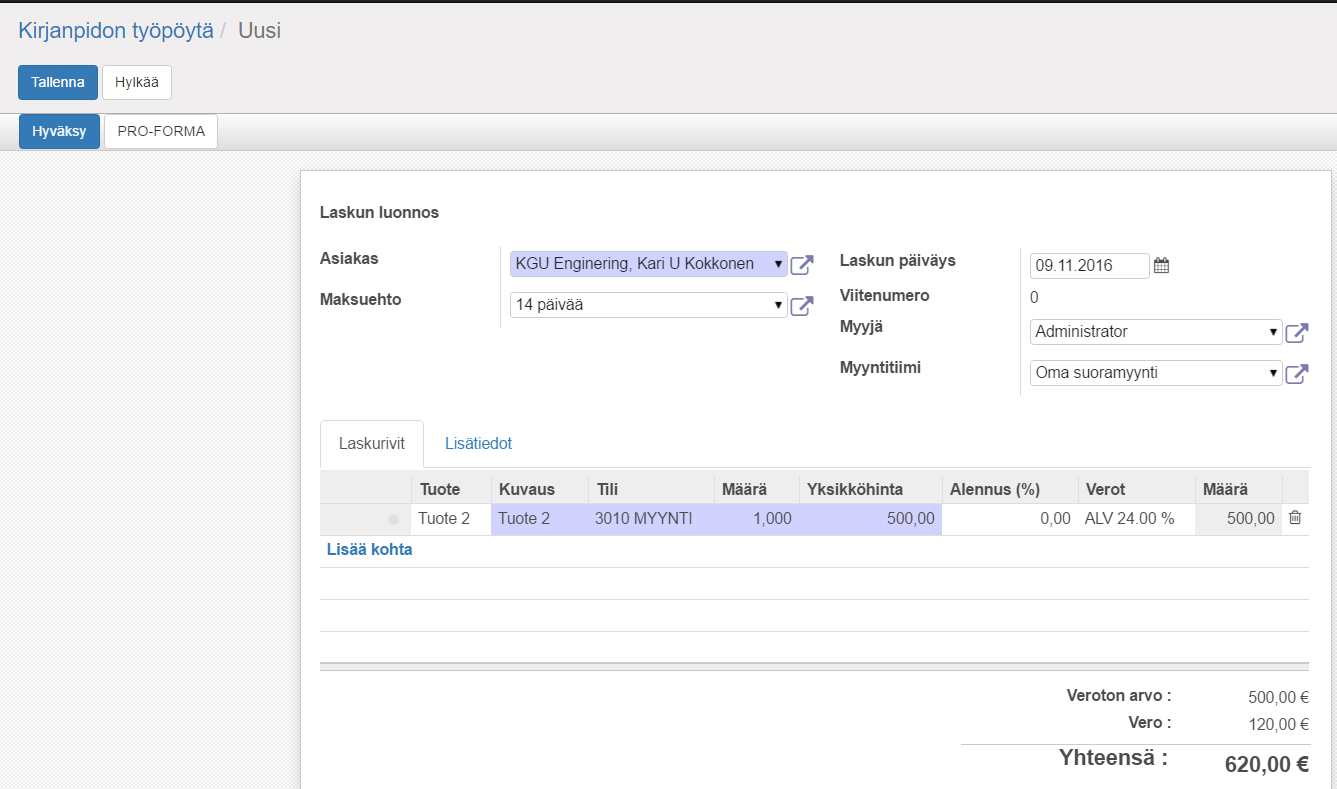Switch to the Laskurivit tab
The height and width of the screenshot is (789, 1337).
[372, 444]
